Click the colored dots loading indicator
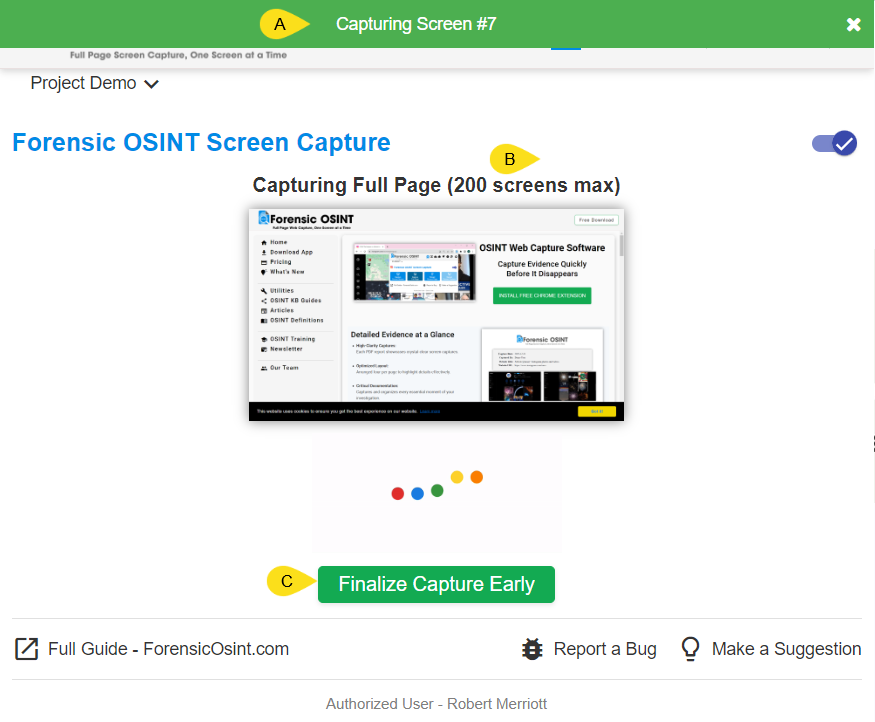This screenshot has width=875, height=722. [x=437, y=485]
